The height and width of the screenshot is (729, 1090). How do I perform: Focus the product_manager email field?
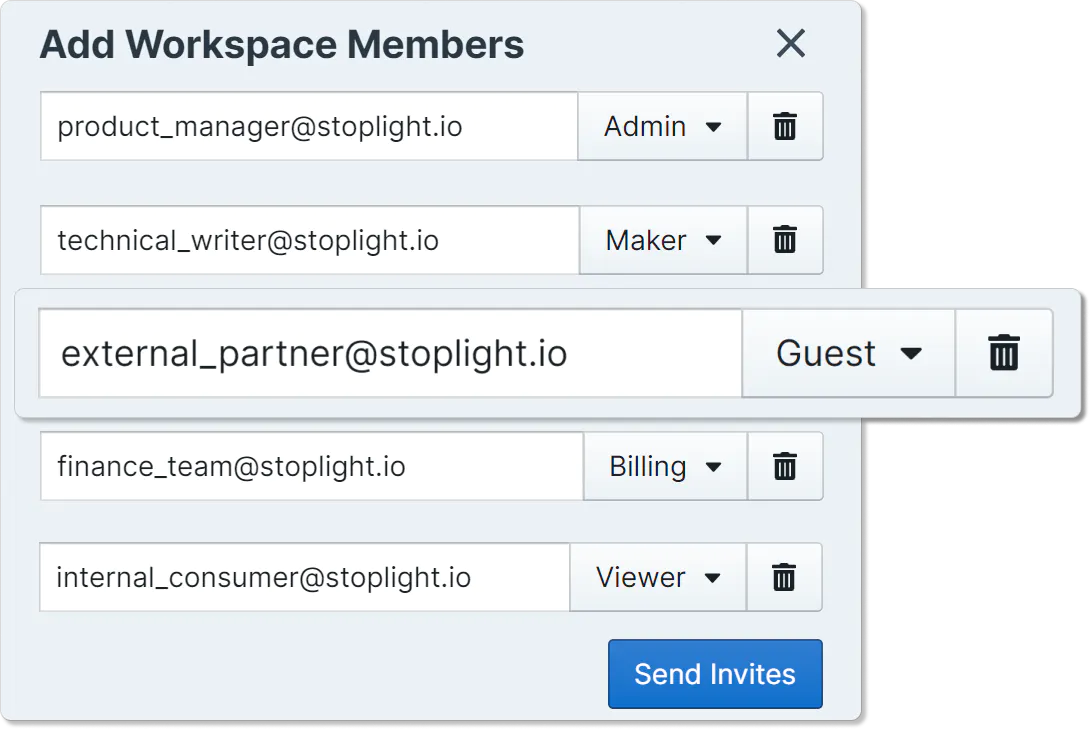pyautogui.click(x=309, y=127)
